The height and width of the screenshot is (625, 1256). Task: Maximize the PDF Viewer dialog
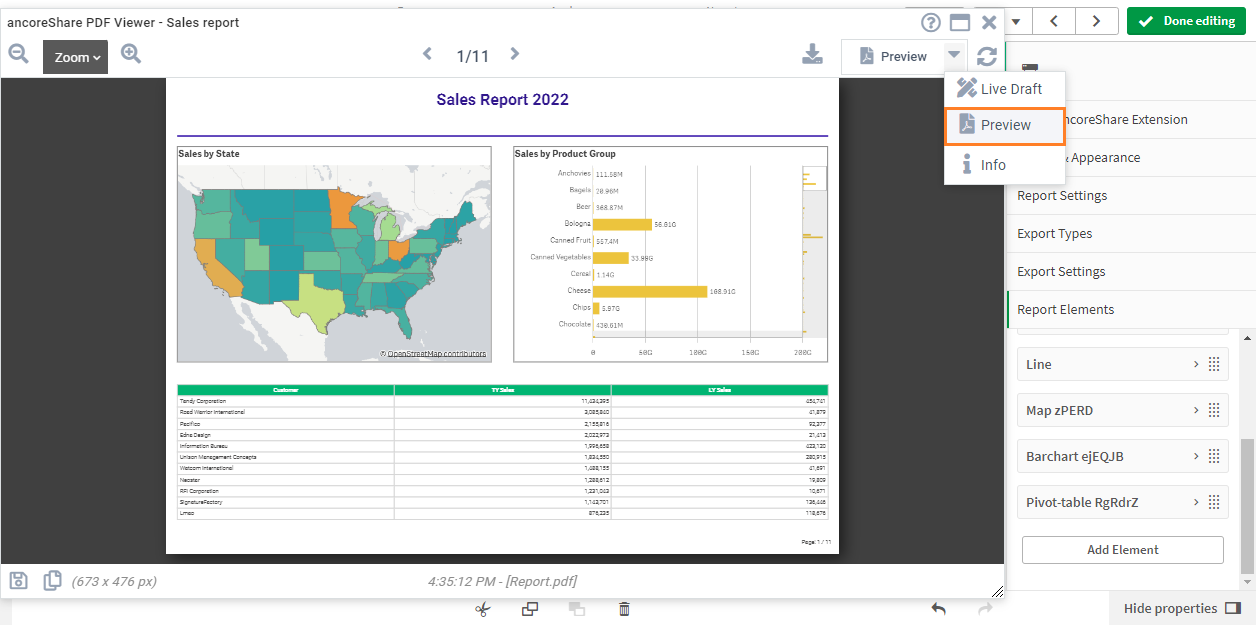[960, 23]
